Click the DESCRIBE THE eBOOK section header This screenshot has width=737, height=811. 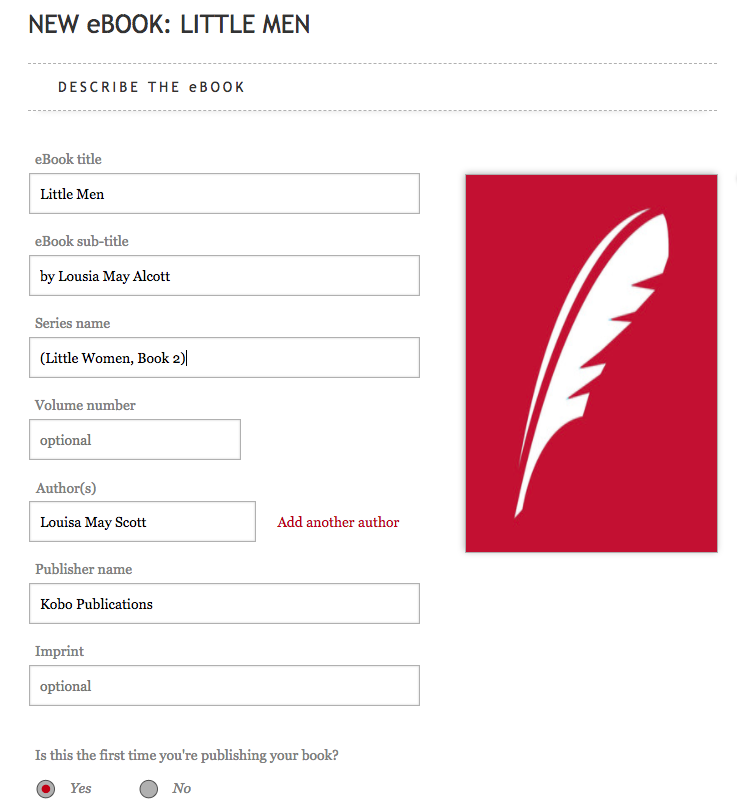click(151, 87)
